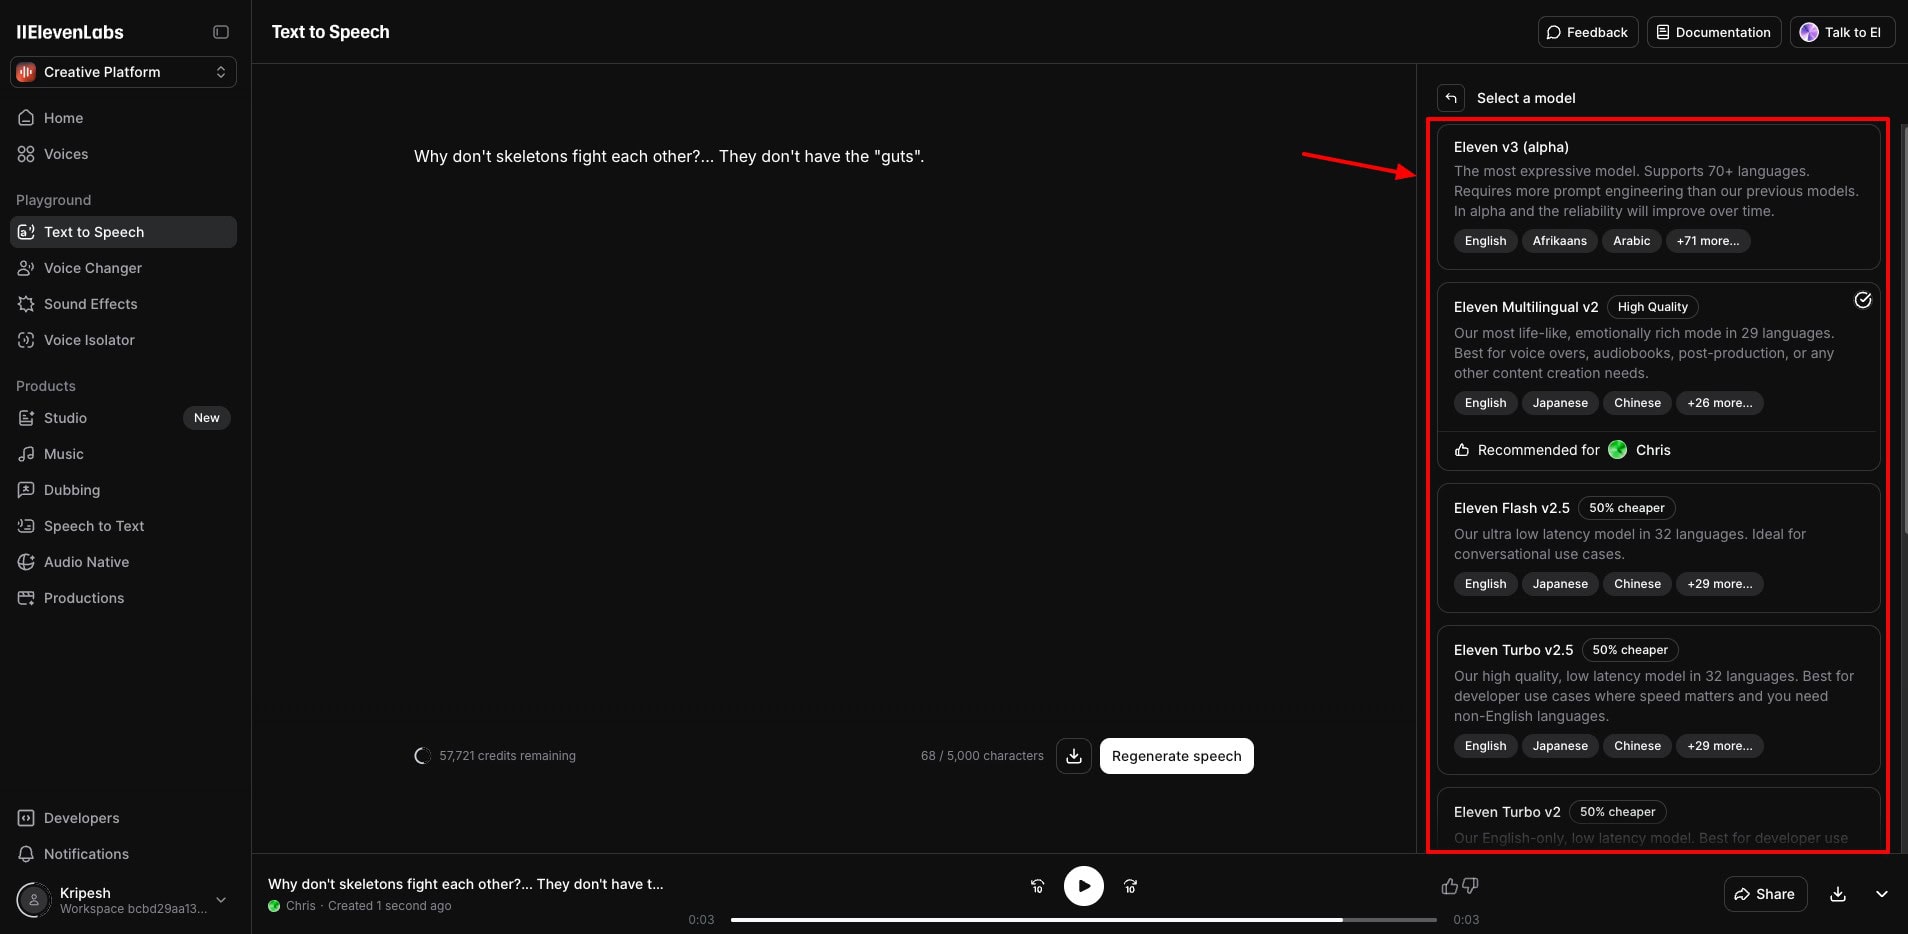The image size is (1908, 934).
Task: Choose the Eleven Turbo v2.5 model
Action: [x=1657, y=698]
